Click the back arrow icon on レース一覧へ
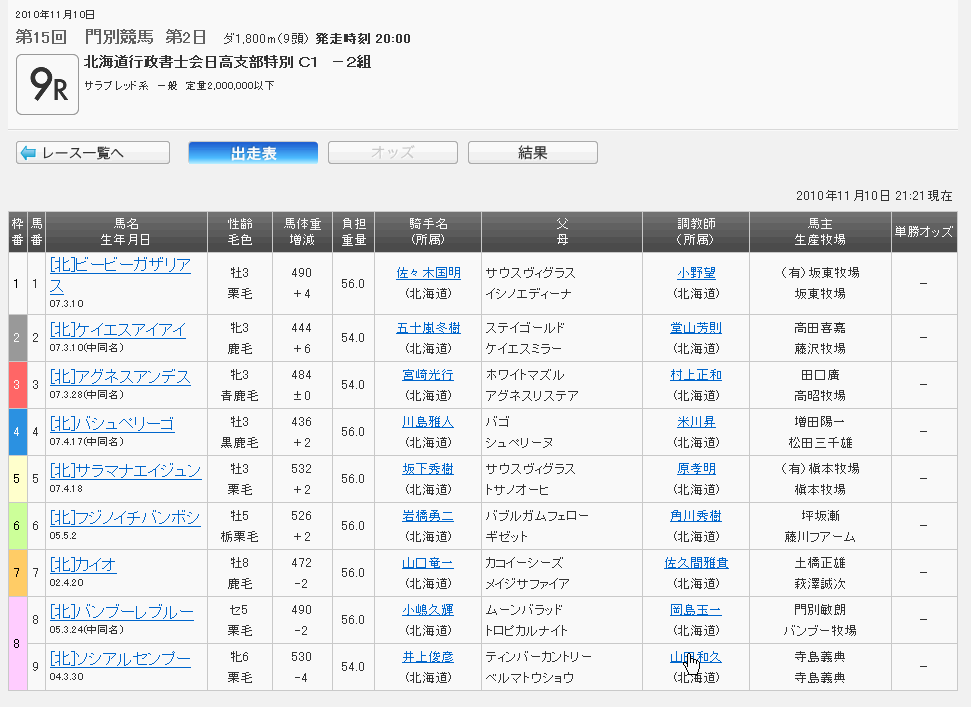The image size is (971, 707). [x=28, y=153]
